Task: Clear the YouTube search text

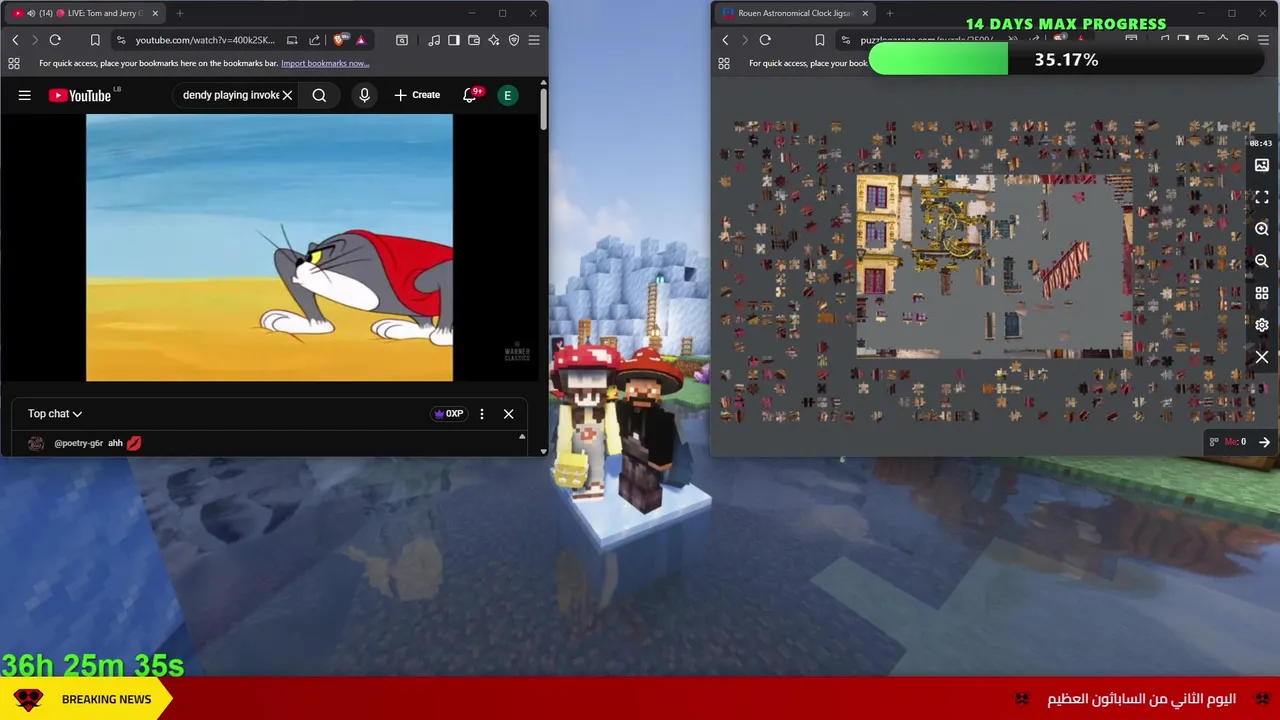Action: (287, 95)
